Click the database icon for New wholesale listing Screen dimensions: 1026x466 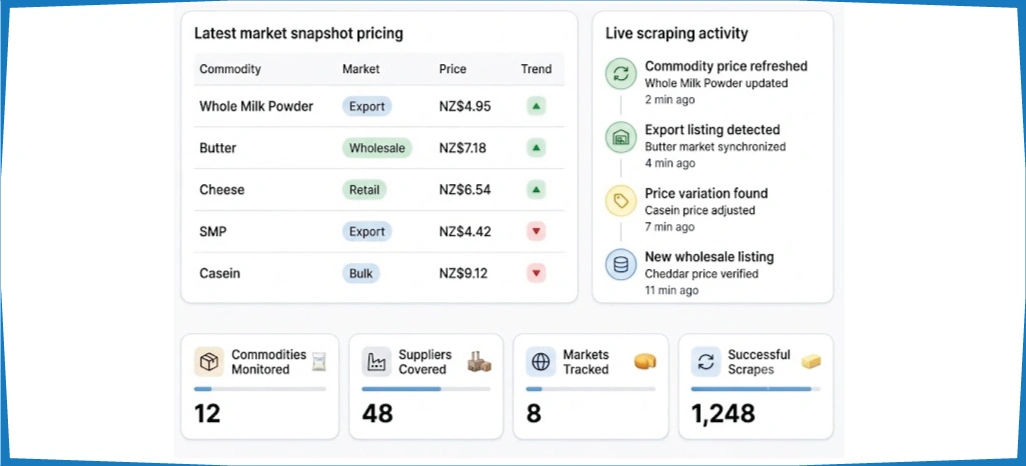pos(620,264)
